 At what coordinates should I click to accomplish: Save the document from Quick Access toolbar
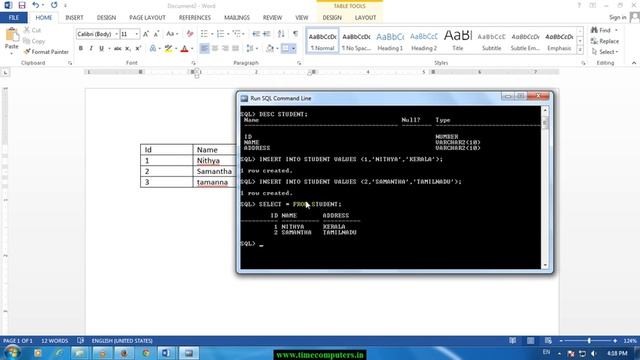pyautogui.click(x=22, y=5)
